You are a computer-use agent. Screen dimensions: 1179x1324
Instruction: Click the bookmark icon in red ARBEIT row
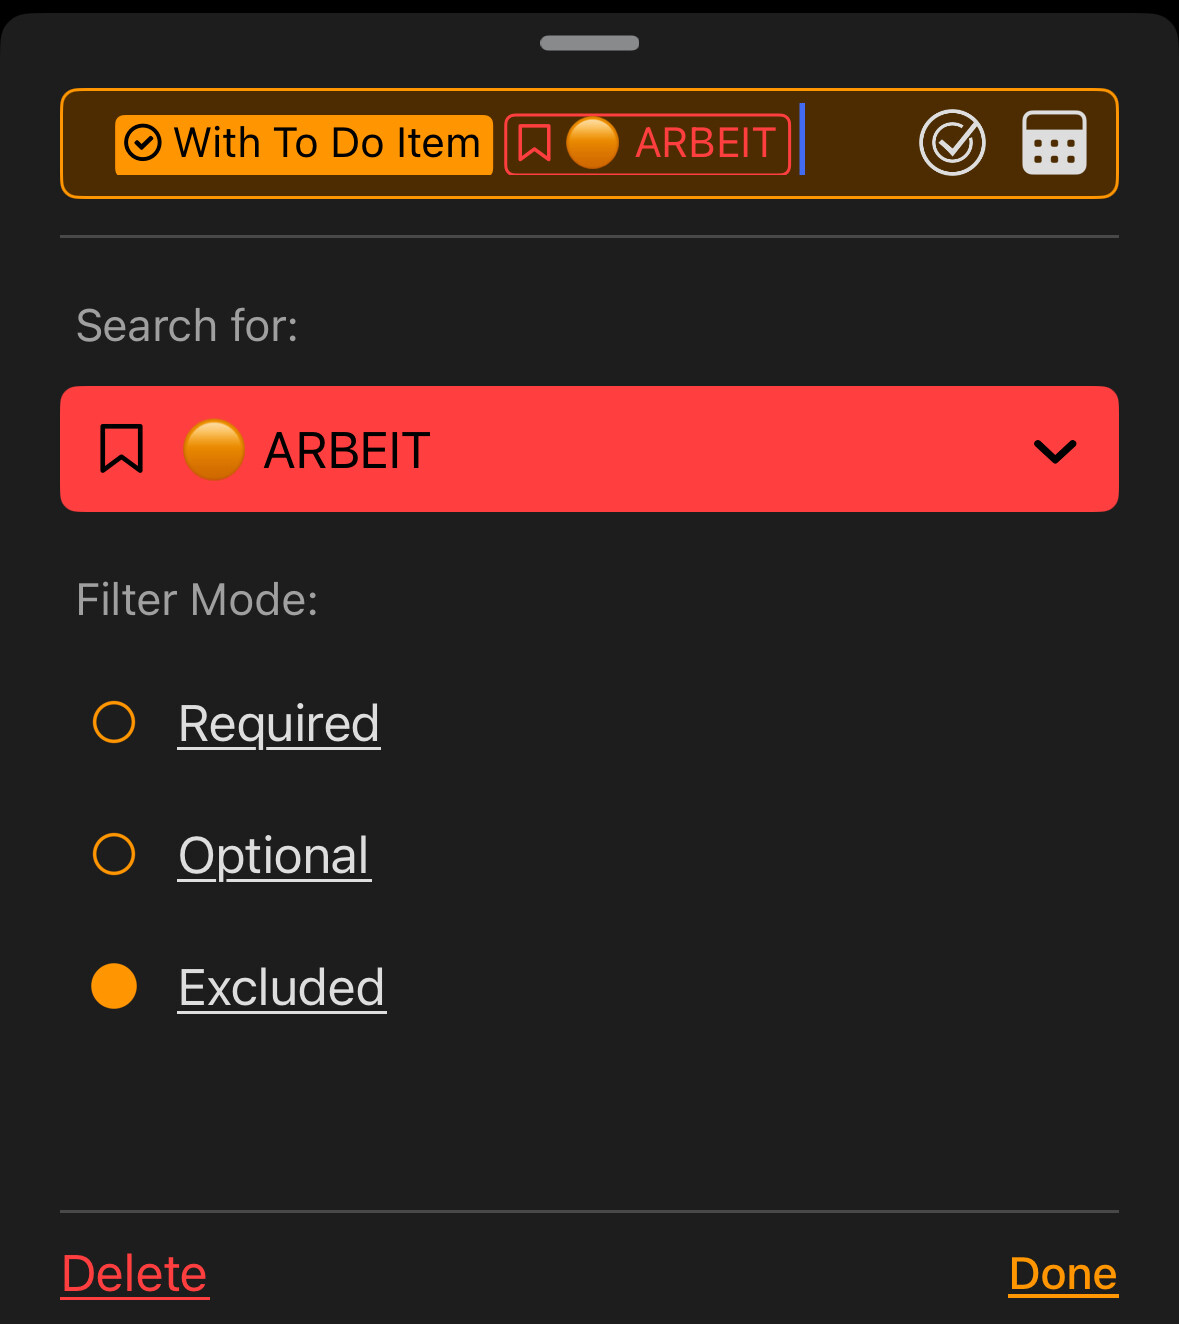[x=121, y=449]
